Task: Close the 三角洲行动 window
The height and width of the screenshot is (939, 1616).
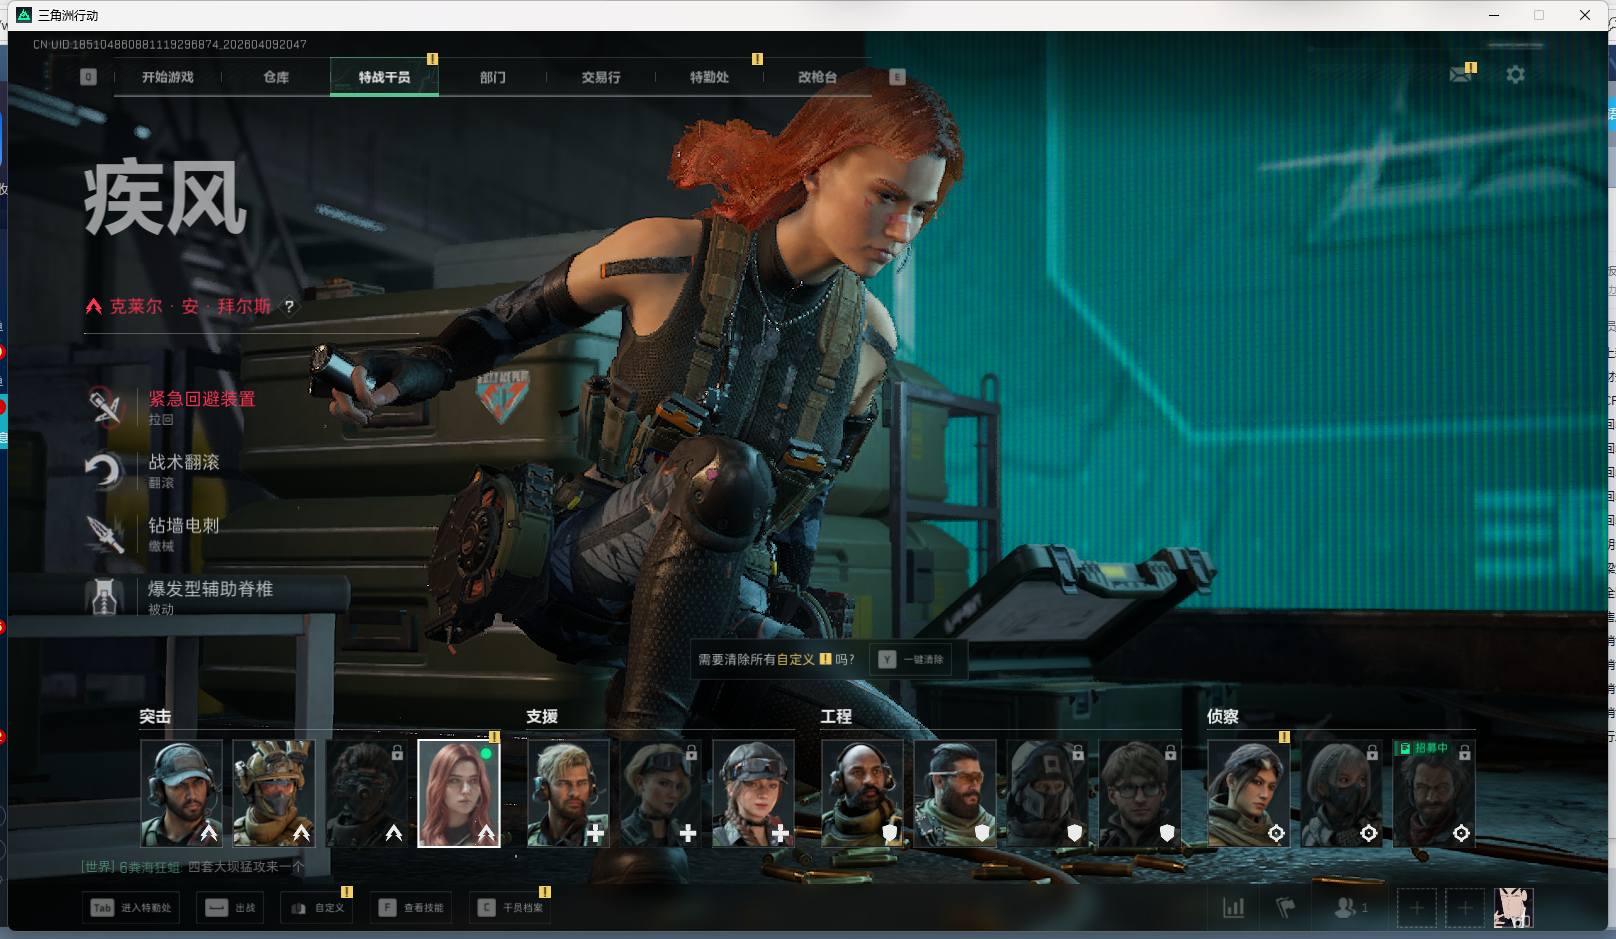Action: click(x=1585, y=15)
